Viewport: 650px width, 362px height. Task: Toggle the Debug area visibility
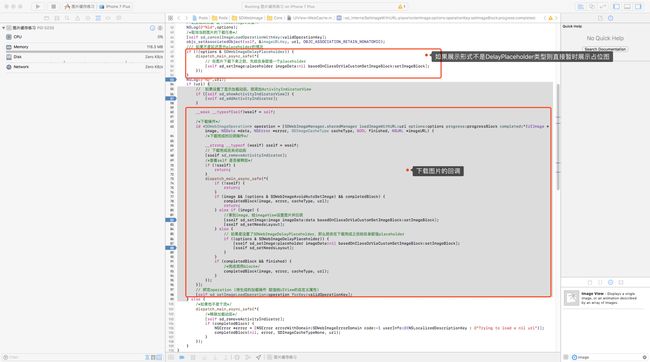(x=627, y=7)
